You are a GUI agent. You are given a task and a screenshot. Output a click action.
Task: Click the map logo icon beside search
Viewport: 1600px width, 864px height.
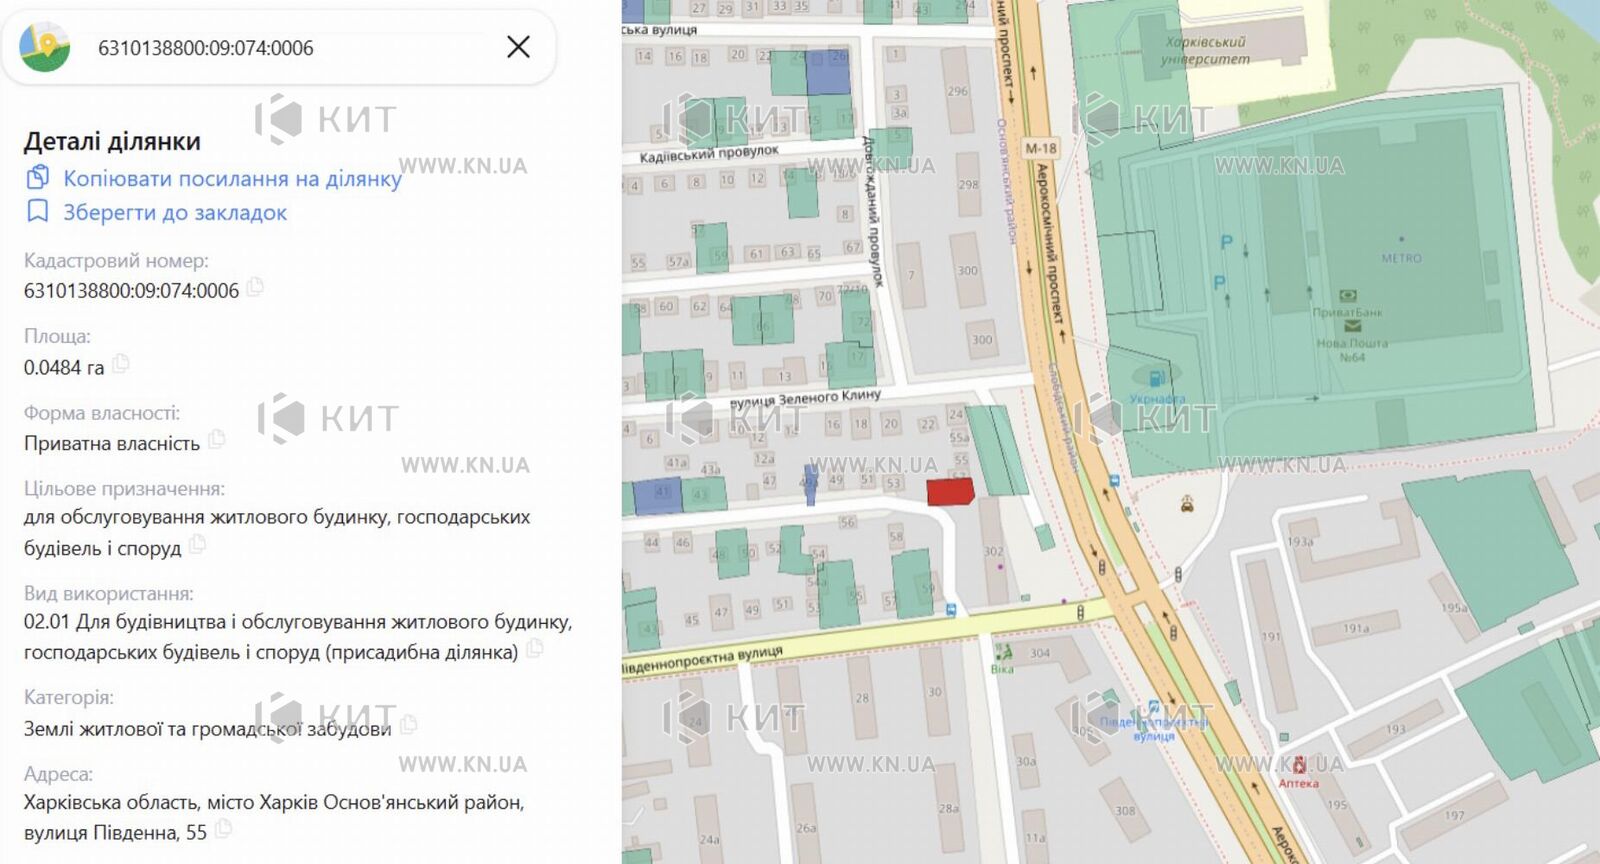[x=45, y=47]
